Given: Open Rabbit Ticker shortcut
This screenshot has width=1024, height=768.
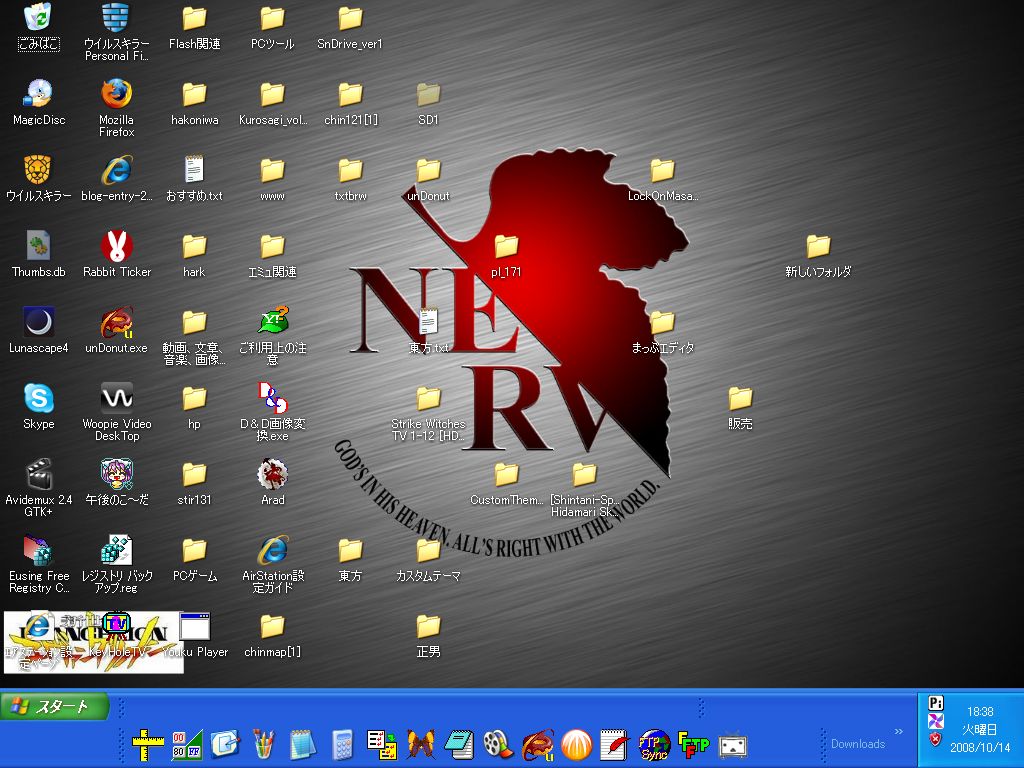Looking at the screenshot, I should tap(117, 247).
